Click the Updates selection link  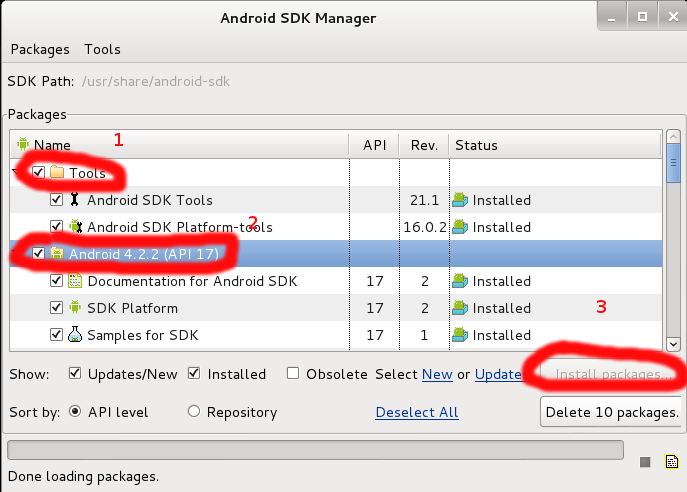pyautogui.click(x=499, y=375)
